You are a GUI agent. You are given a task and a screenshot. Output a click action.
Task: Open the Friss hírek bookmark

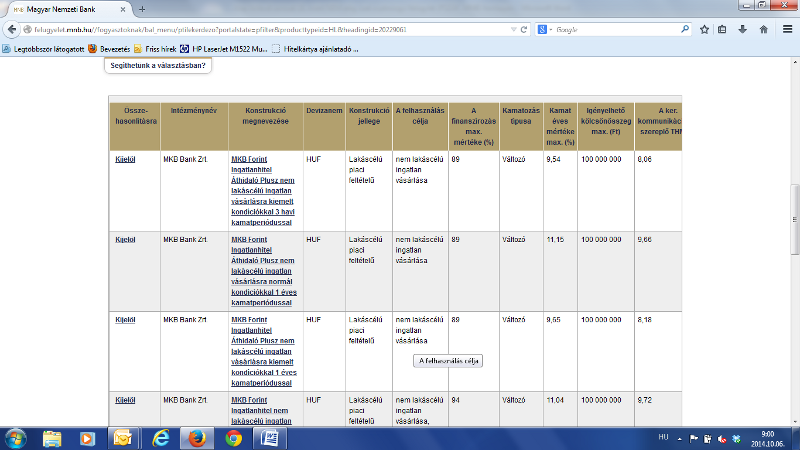point(155,49)
